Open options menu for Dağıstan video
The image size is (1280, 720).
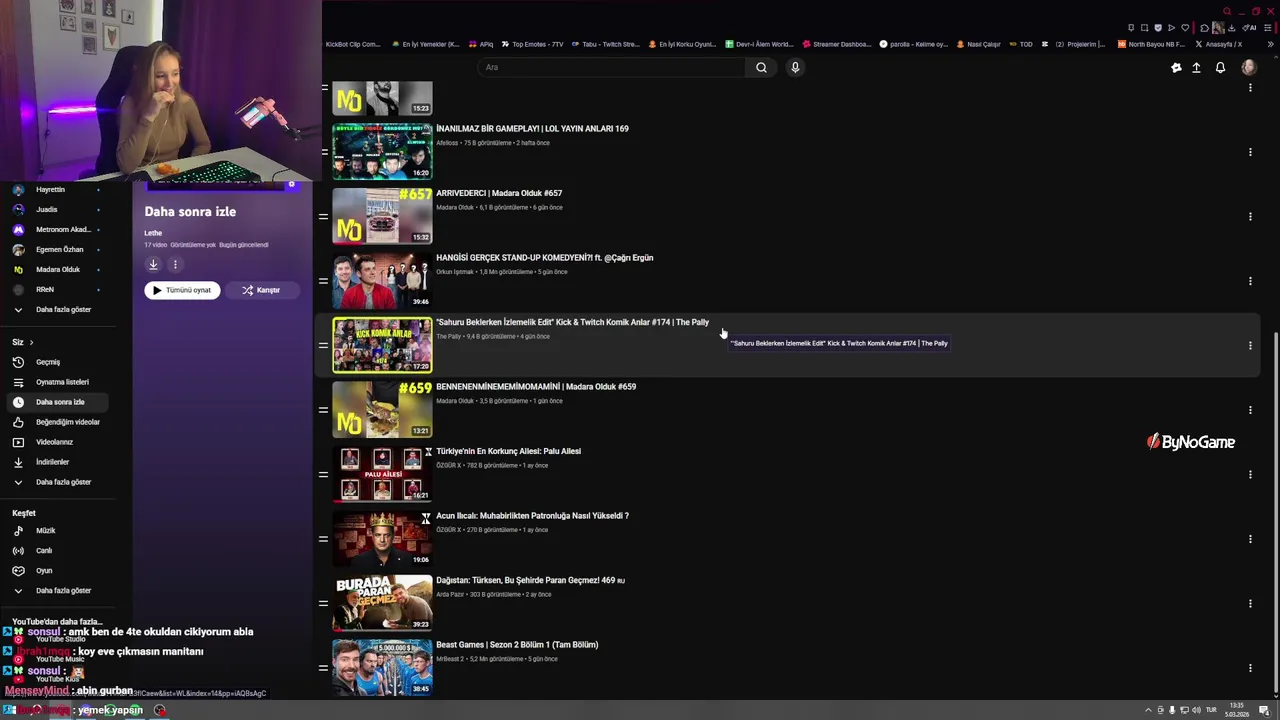(1250, 603)
